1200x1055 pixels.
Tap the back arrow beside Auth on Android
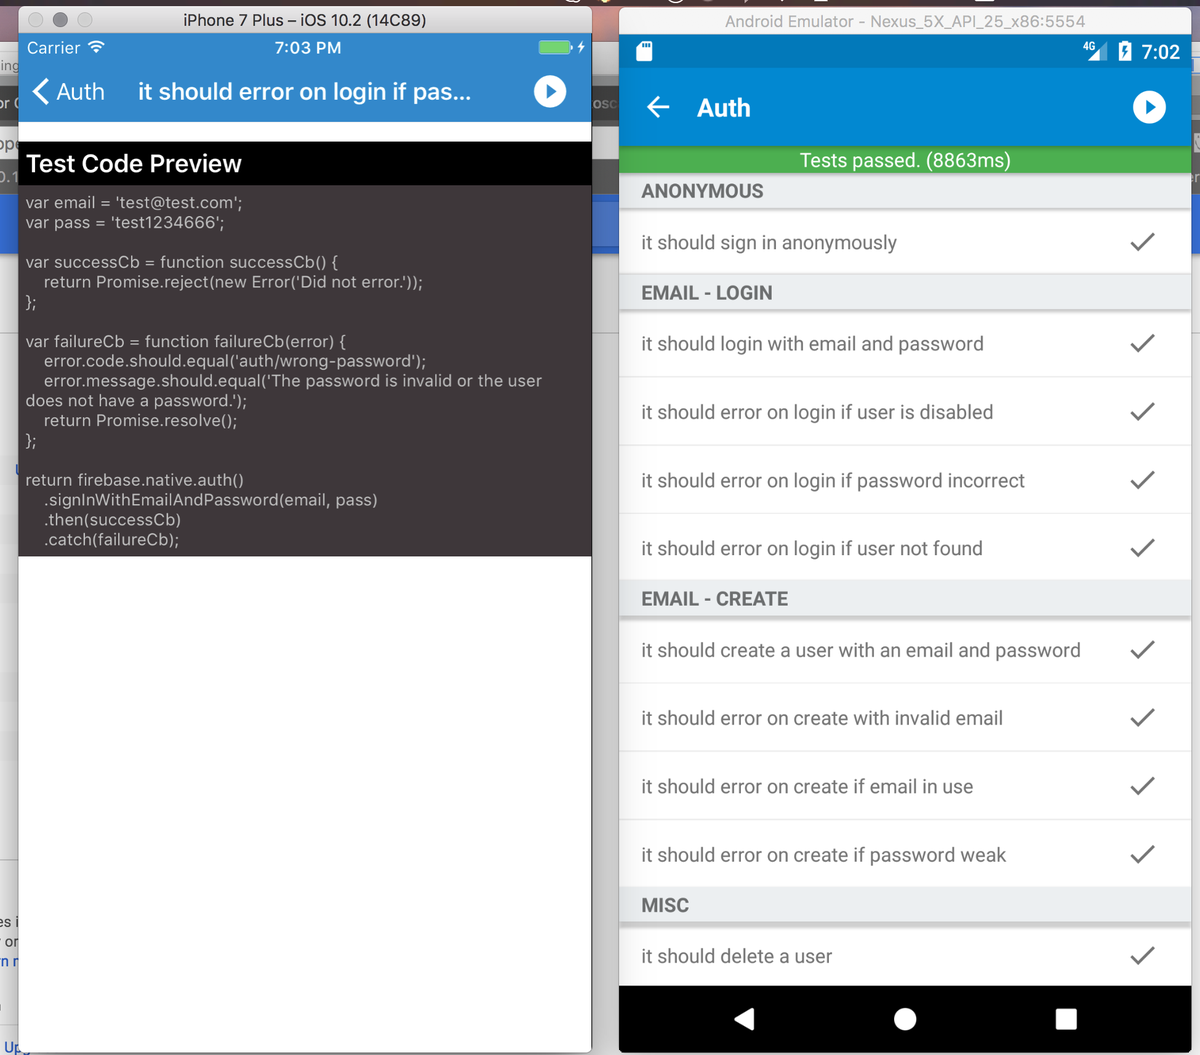[657, 107]
